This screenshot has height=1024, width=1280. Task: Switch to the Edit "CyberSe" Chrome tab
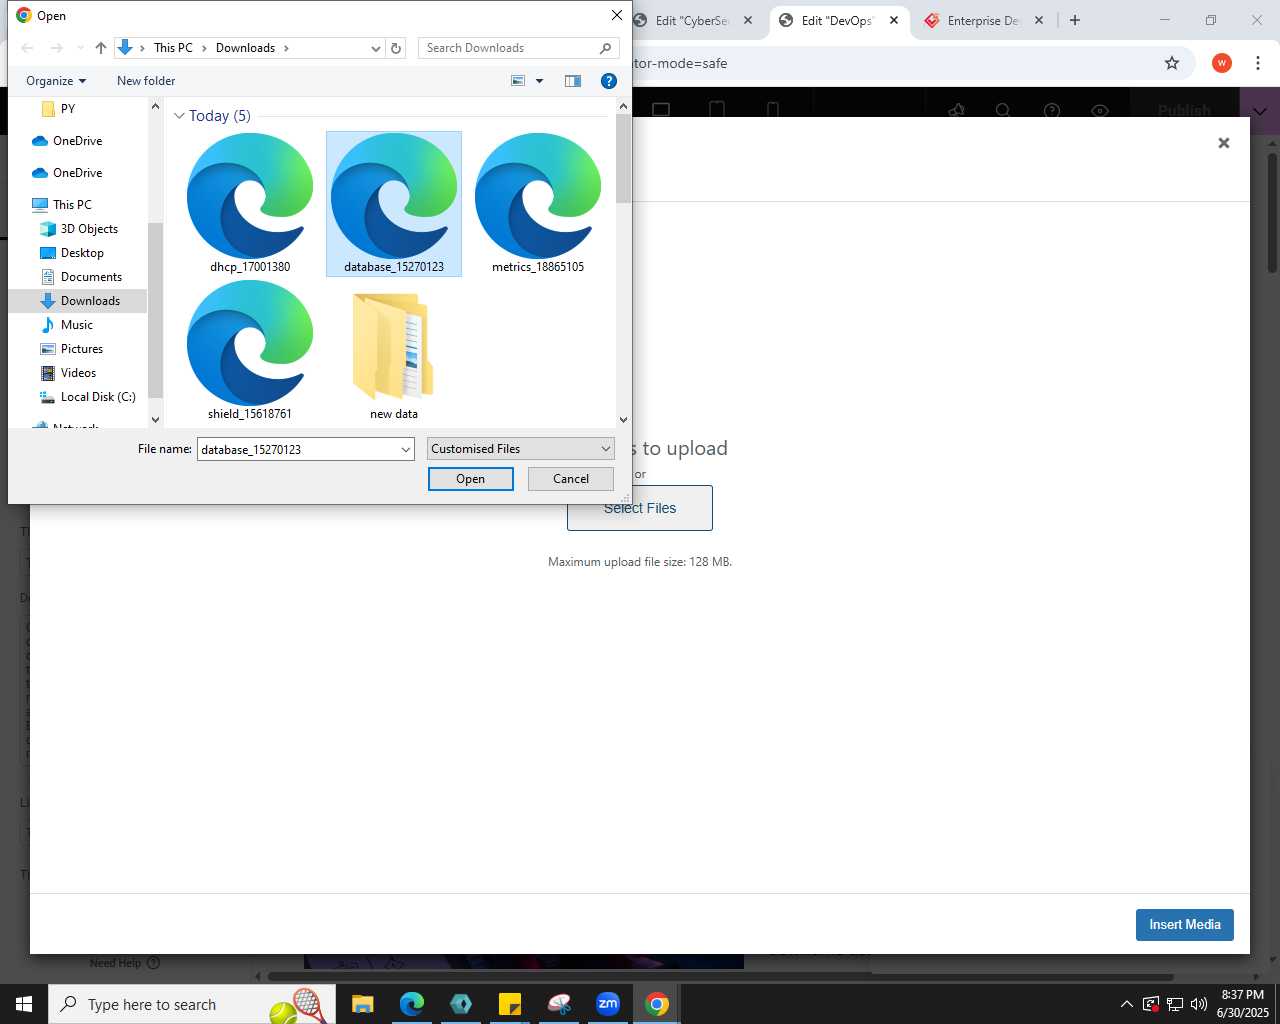(692, 20)
